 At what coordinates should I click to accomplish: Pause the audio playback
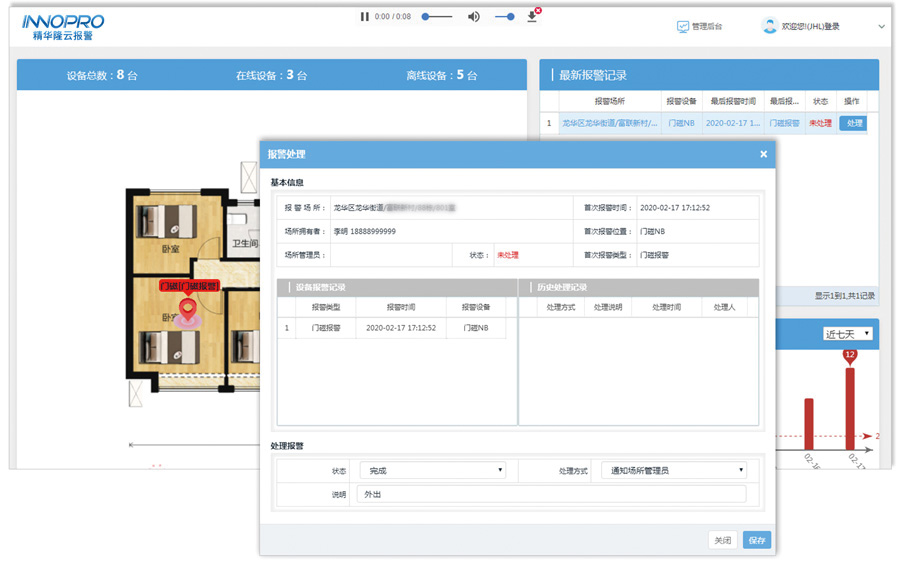coord(365,17)
